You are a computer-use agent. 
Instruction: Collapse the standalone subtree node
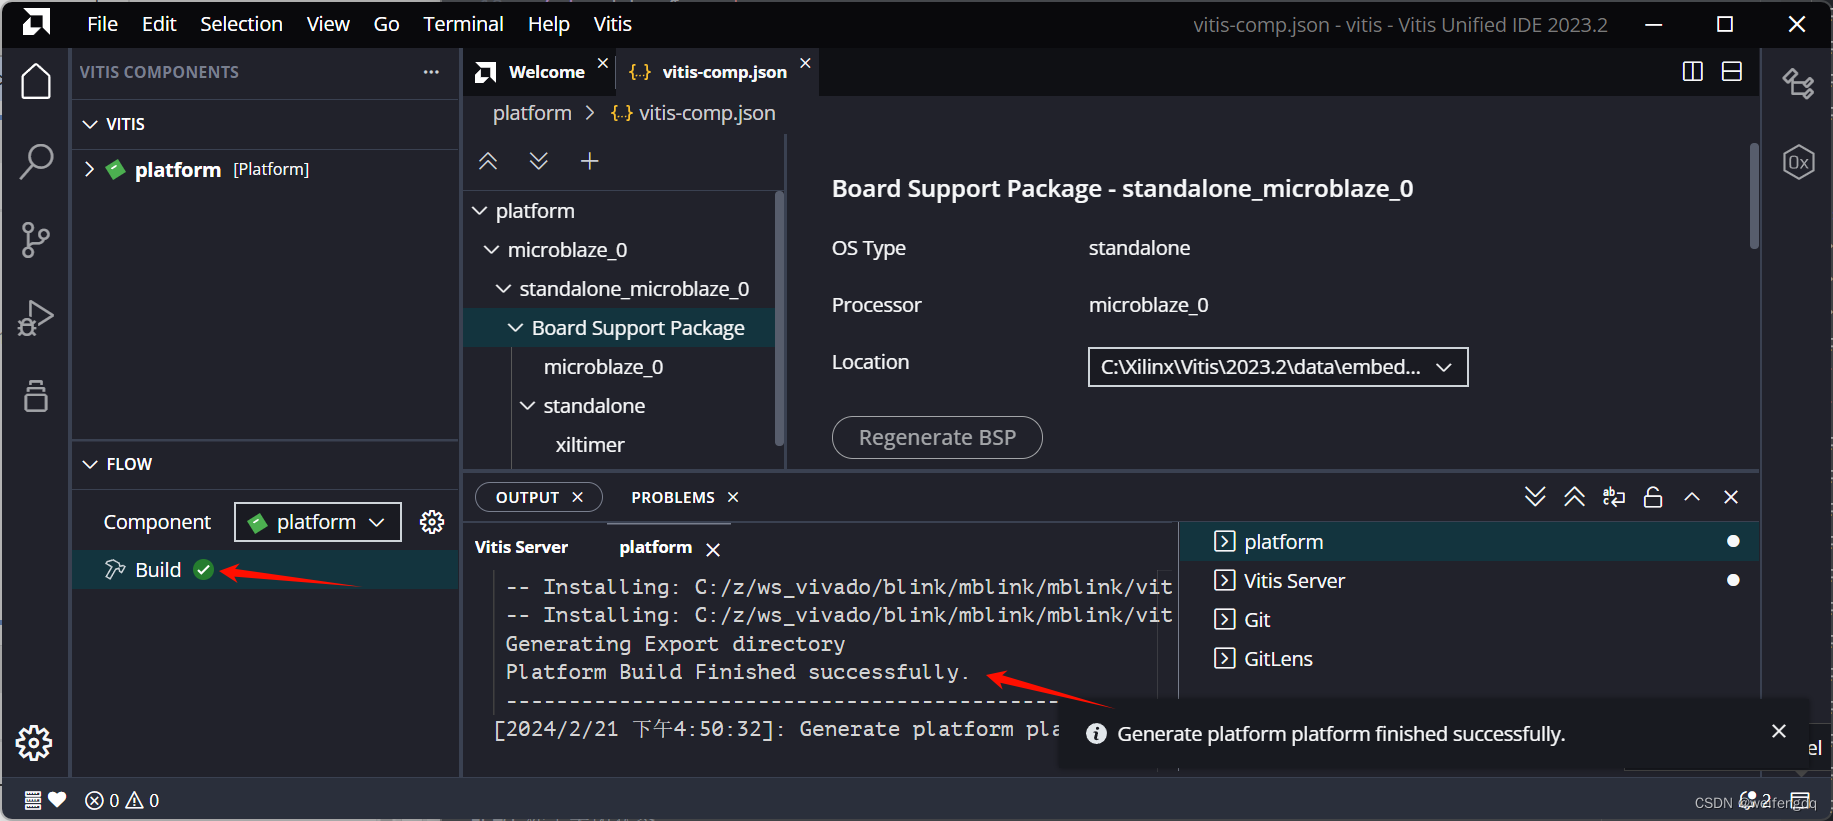tap(527, 406)
